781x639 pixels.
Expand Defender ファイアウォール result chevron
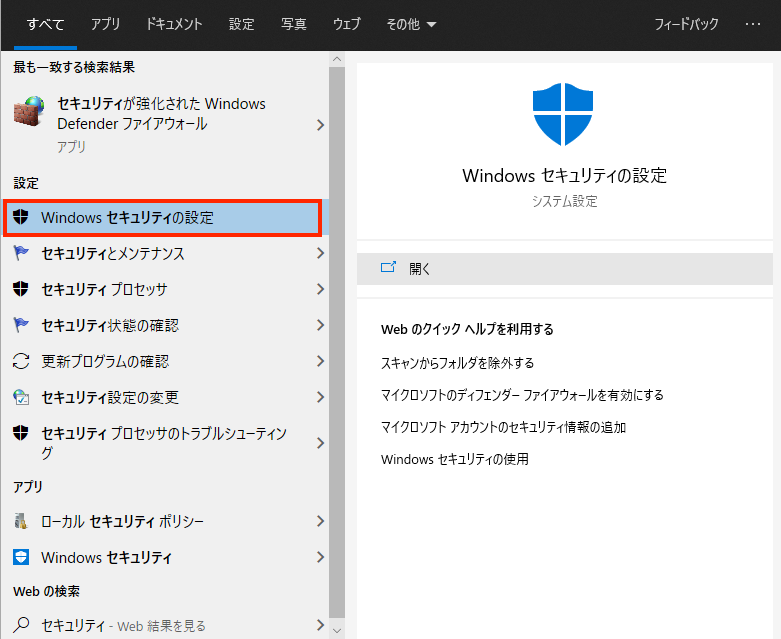click(x=320, y=125)
